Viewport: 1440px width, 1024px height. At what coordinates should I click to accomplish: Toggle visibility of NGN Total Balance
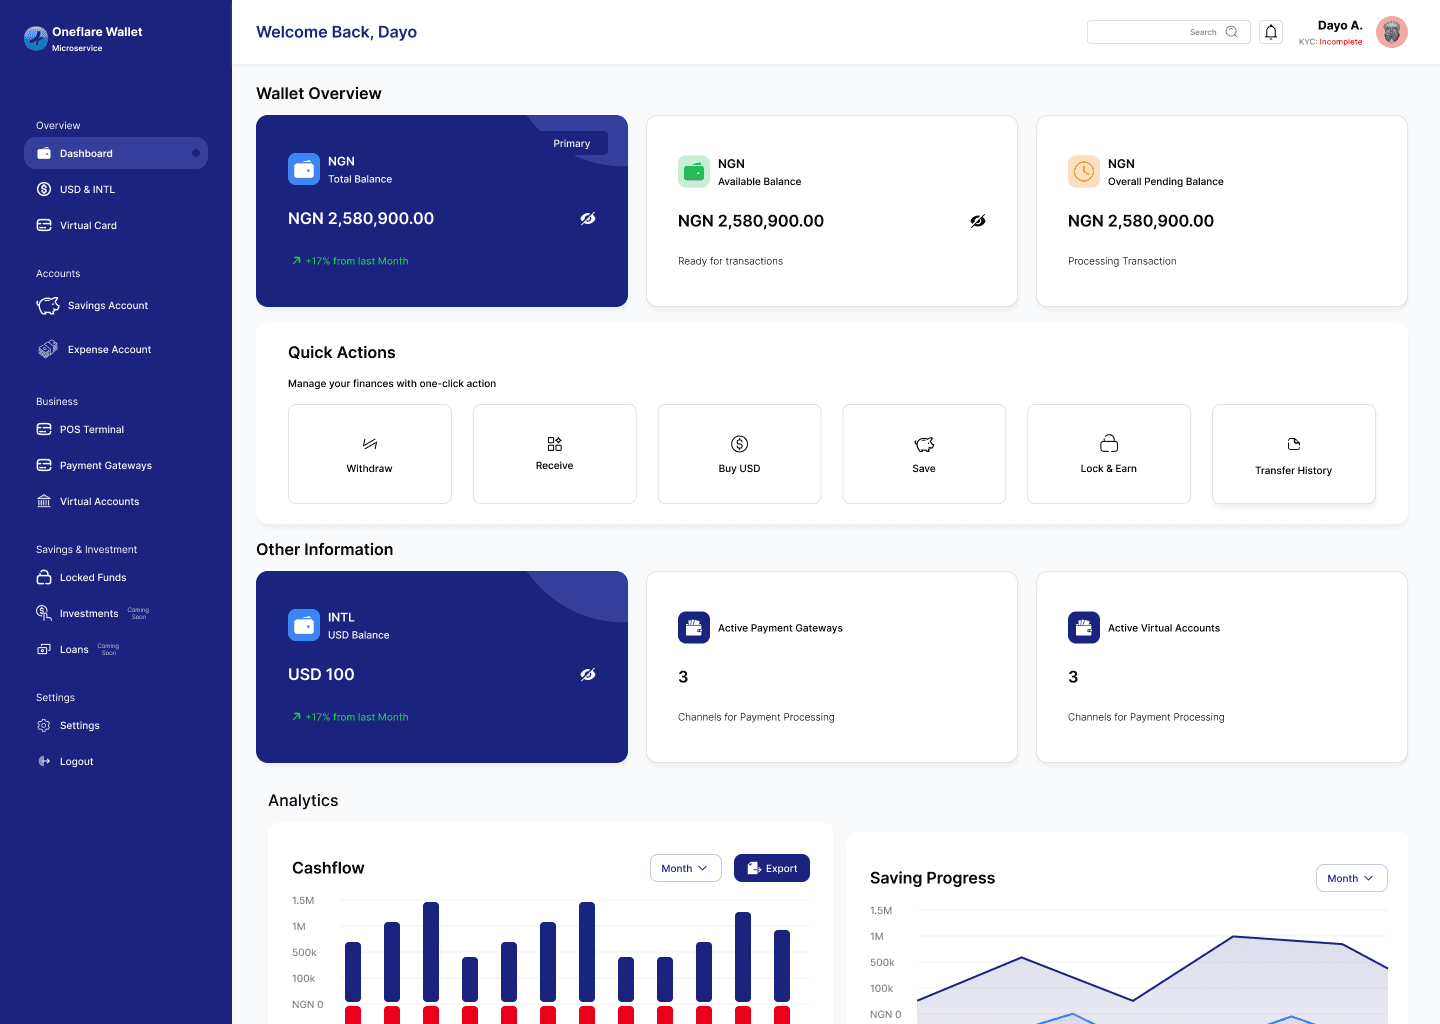[588, 218]
